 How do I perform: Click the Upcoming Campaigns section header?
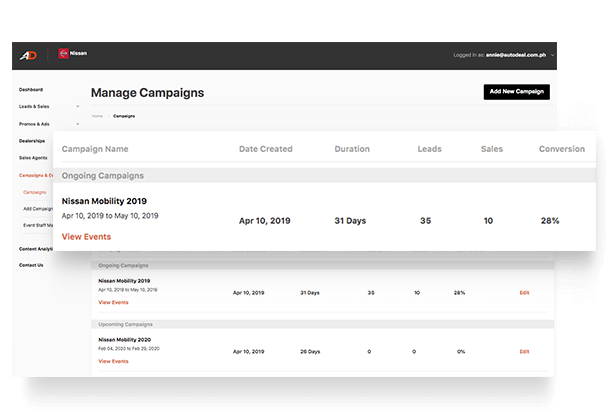(125, 325)
